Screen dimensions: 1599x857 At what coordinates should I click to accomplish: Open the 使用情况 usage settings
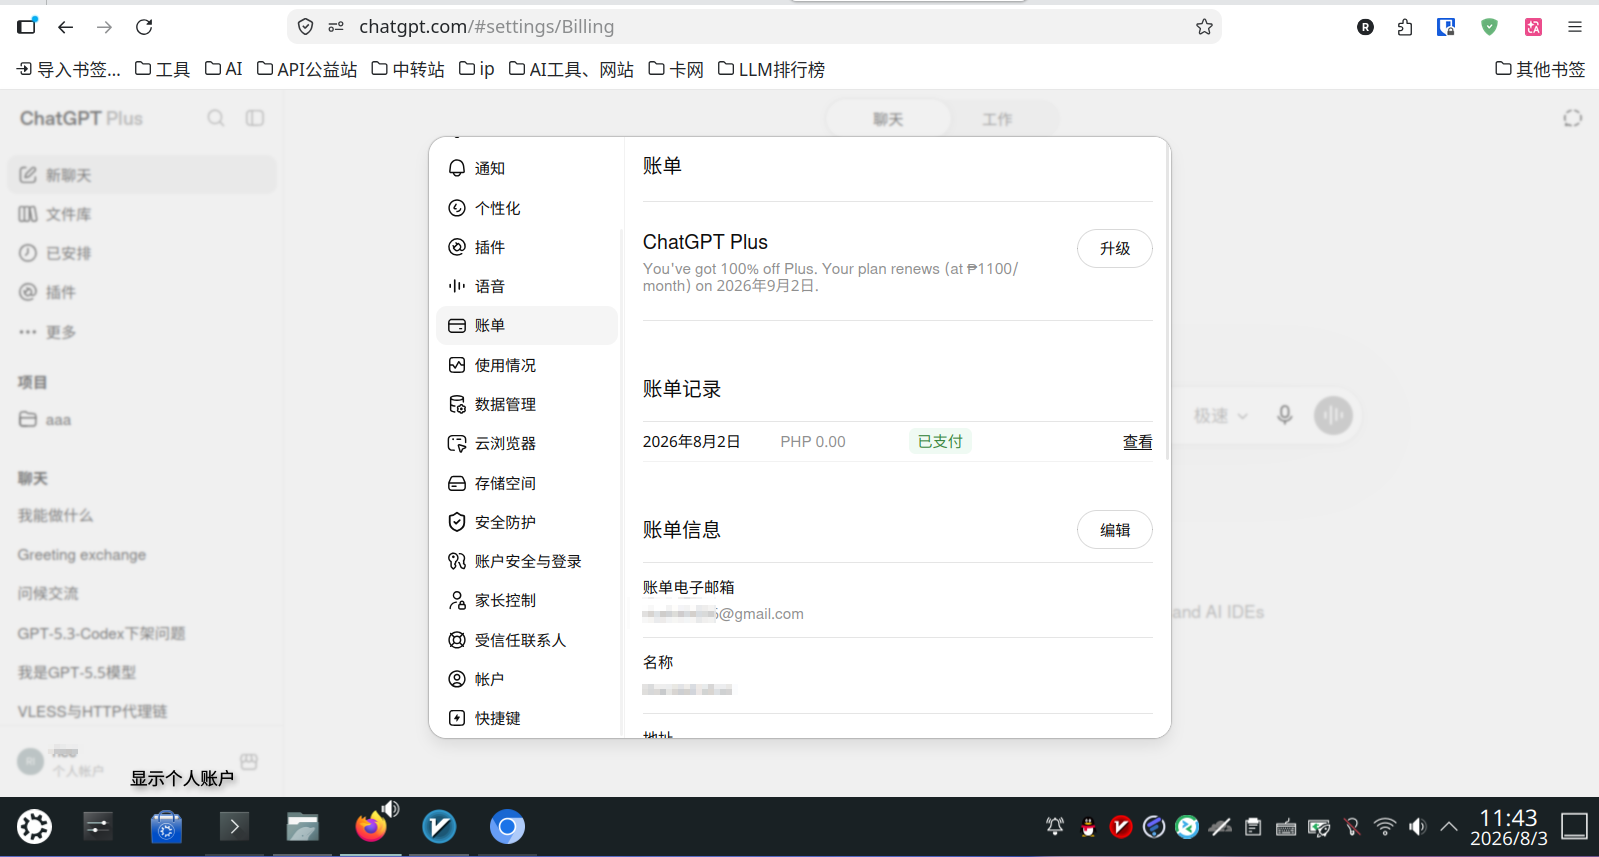click(527, 365)
